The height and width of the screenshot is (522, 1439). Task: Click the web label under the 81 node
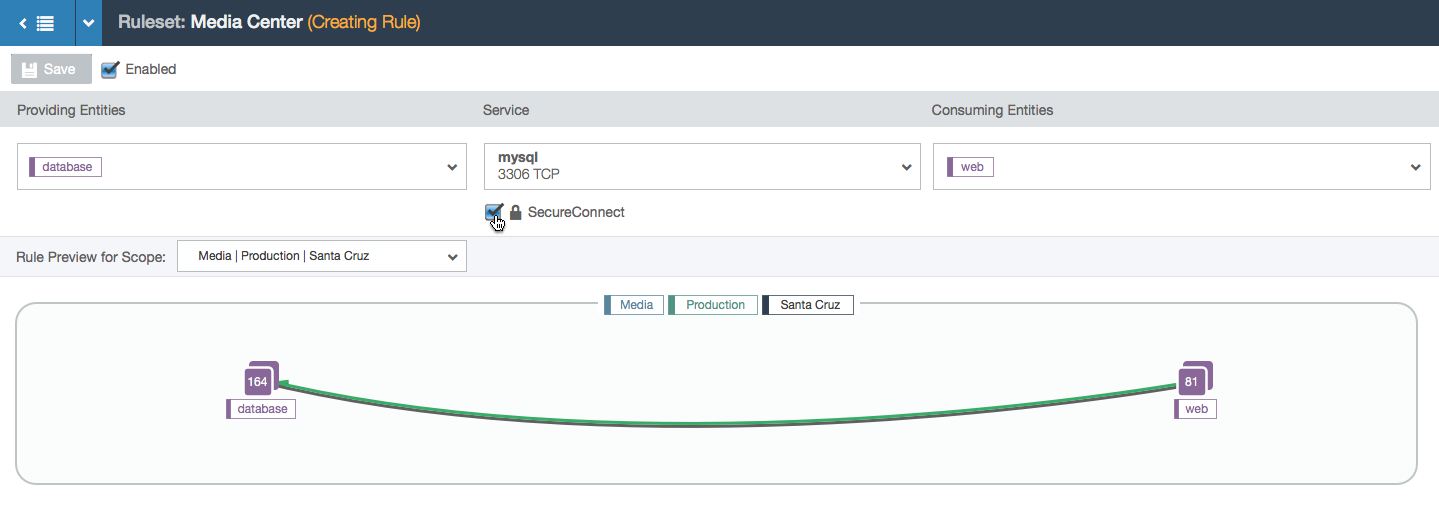[x=1195, y=409]
